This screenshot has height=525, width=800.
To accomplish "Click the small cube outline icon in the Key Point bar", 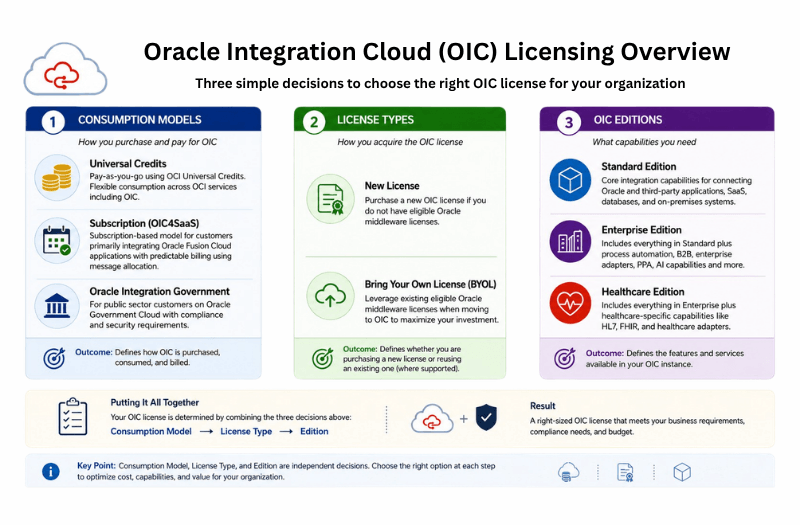I will (682, 472).
